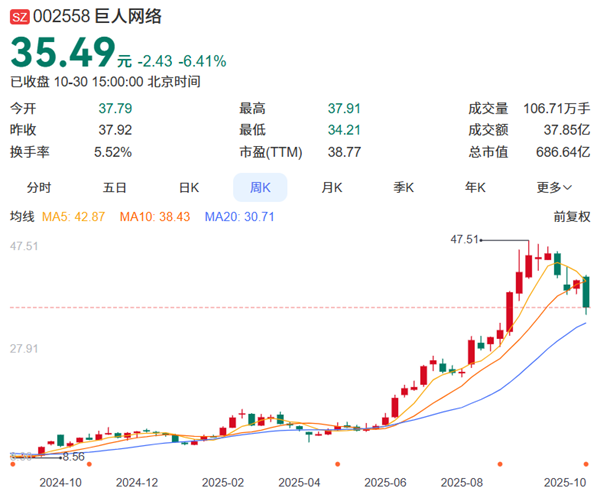This screenshot has width=600, height=498.
Task: Click the closing timestamp 已收盘 10-30 15:00:00
Action: click(77, 82)
